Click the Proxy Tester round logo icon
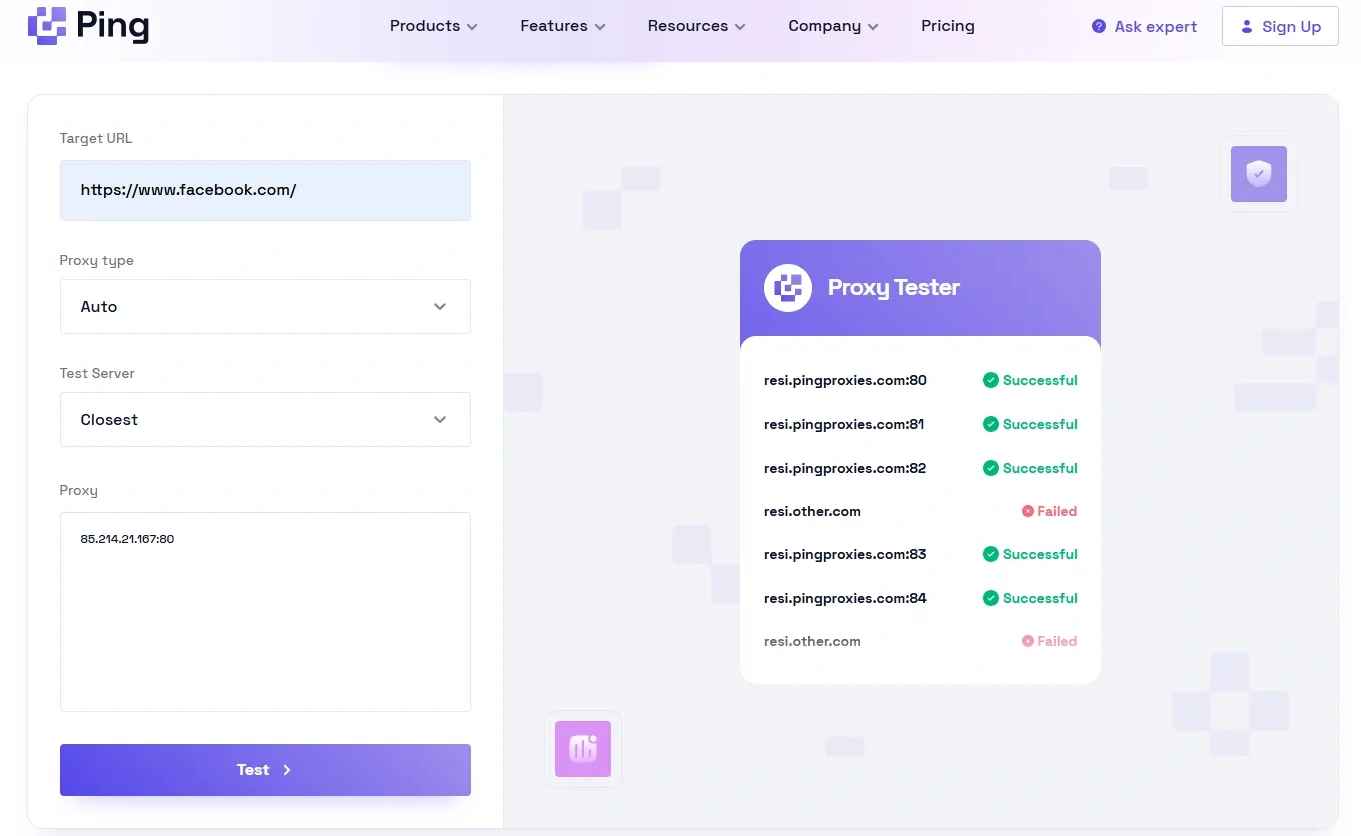1361x836 pixels. point(788,288)
